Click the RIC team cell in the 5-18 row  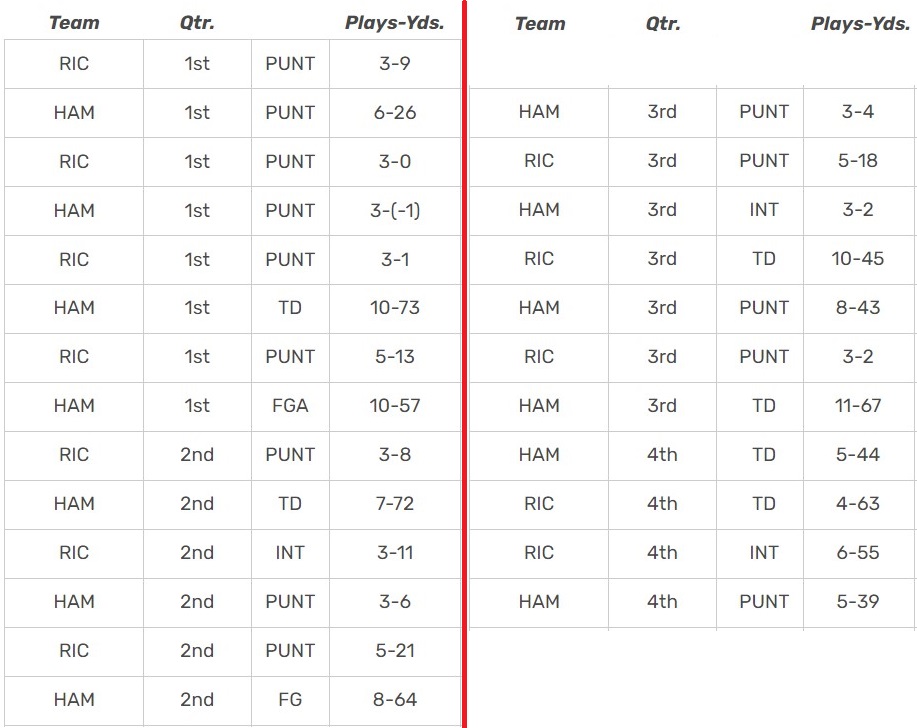coord(539,161)
